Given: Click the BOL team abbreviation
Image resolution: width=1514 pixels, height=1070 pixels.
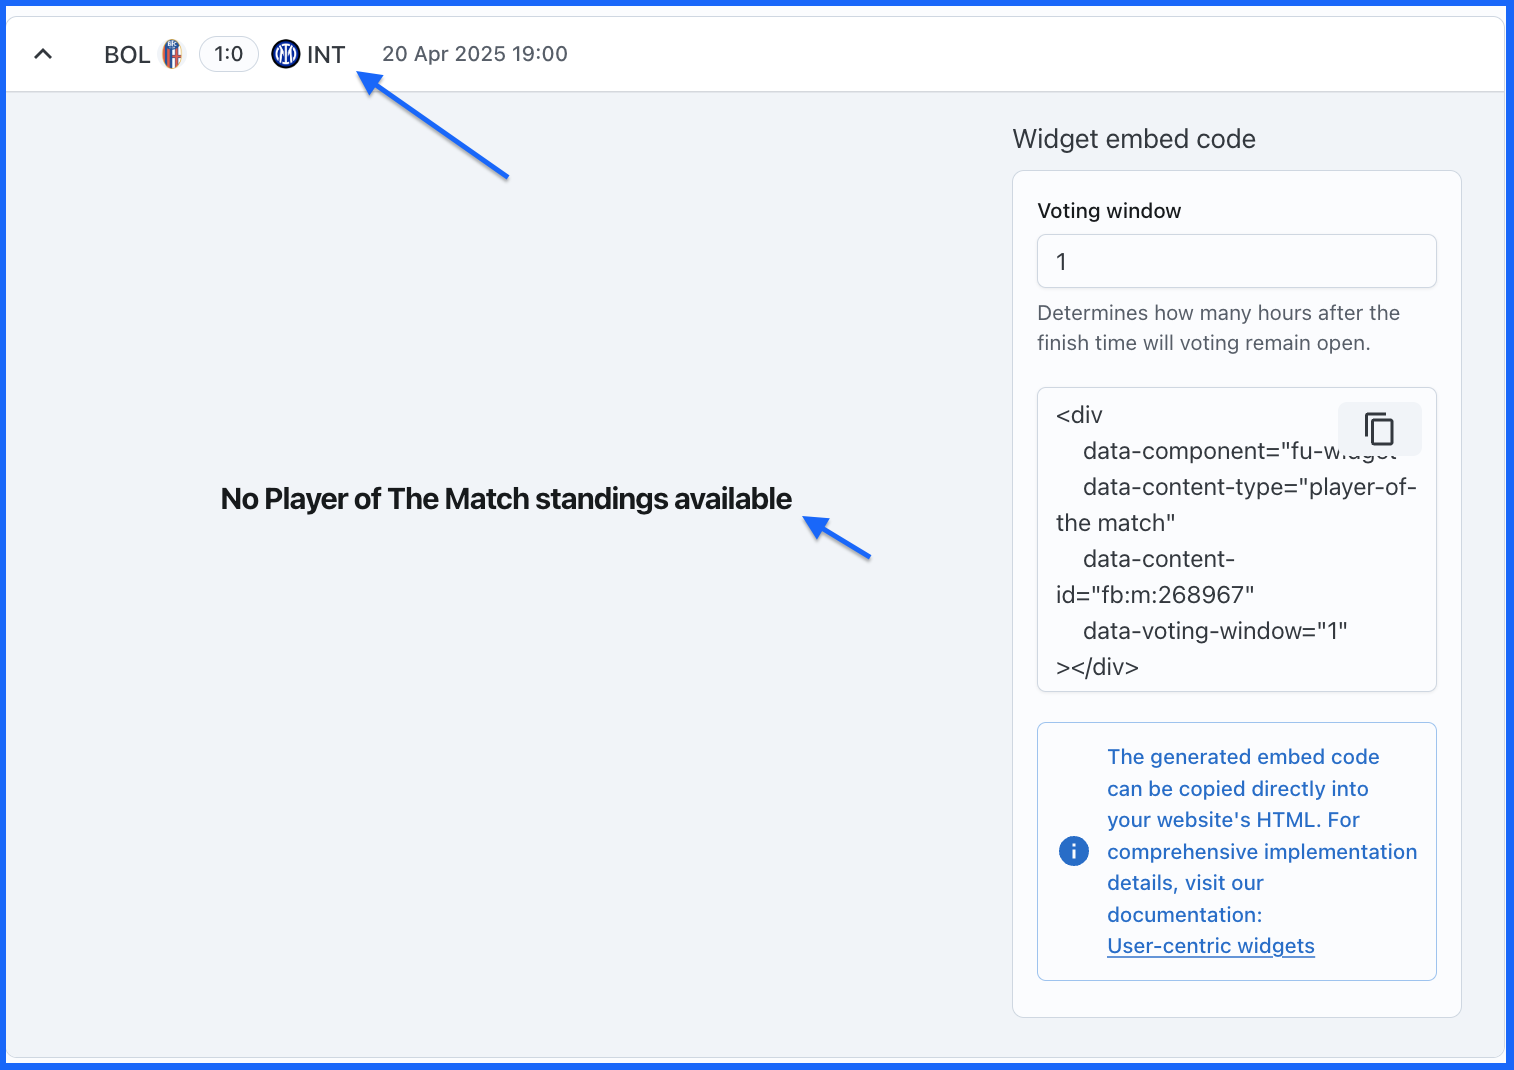Looking at the screenshot, I should click(127, 55).
